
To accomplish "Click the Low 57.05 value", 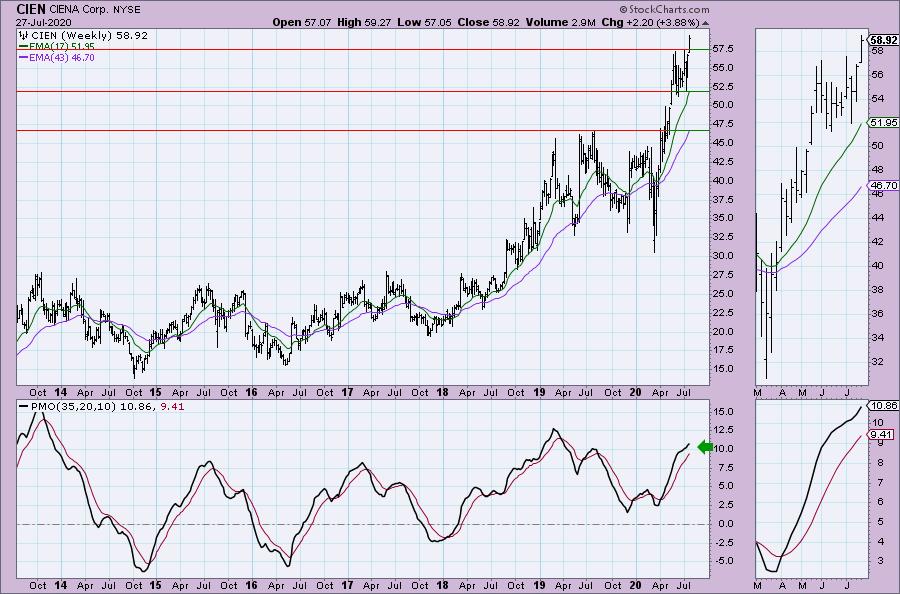I will click(424, 22).
